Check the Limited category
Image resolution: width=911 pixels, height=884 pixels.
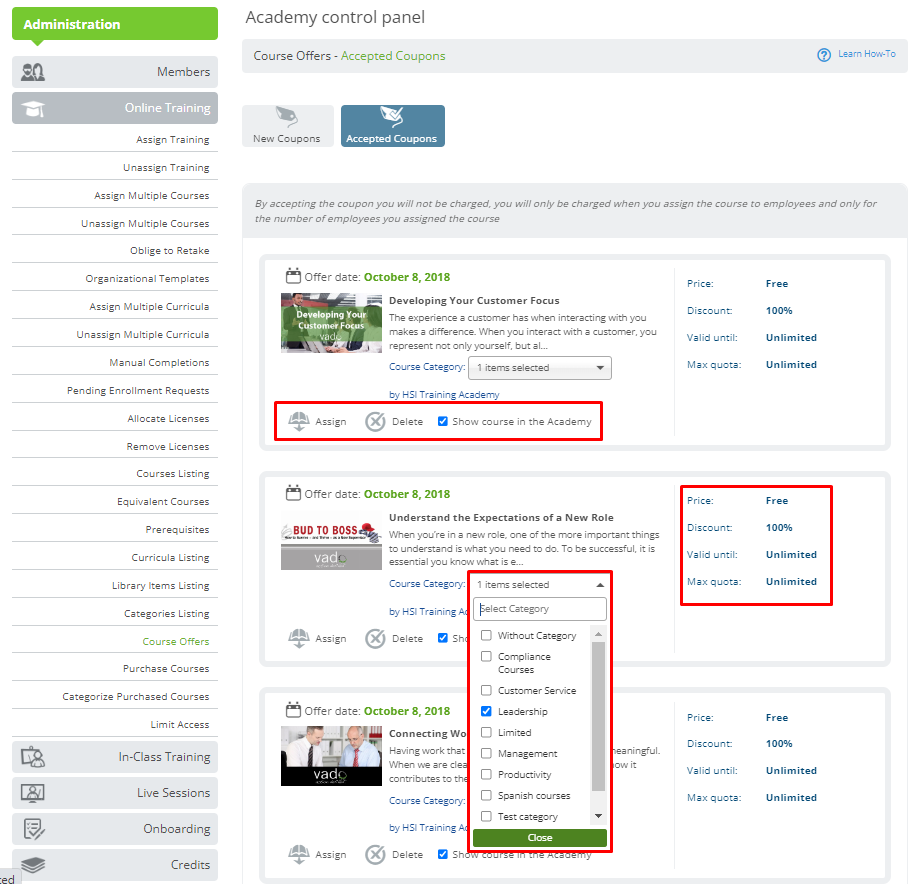[486, 732]
